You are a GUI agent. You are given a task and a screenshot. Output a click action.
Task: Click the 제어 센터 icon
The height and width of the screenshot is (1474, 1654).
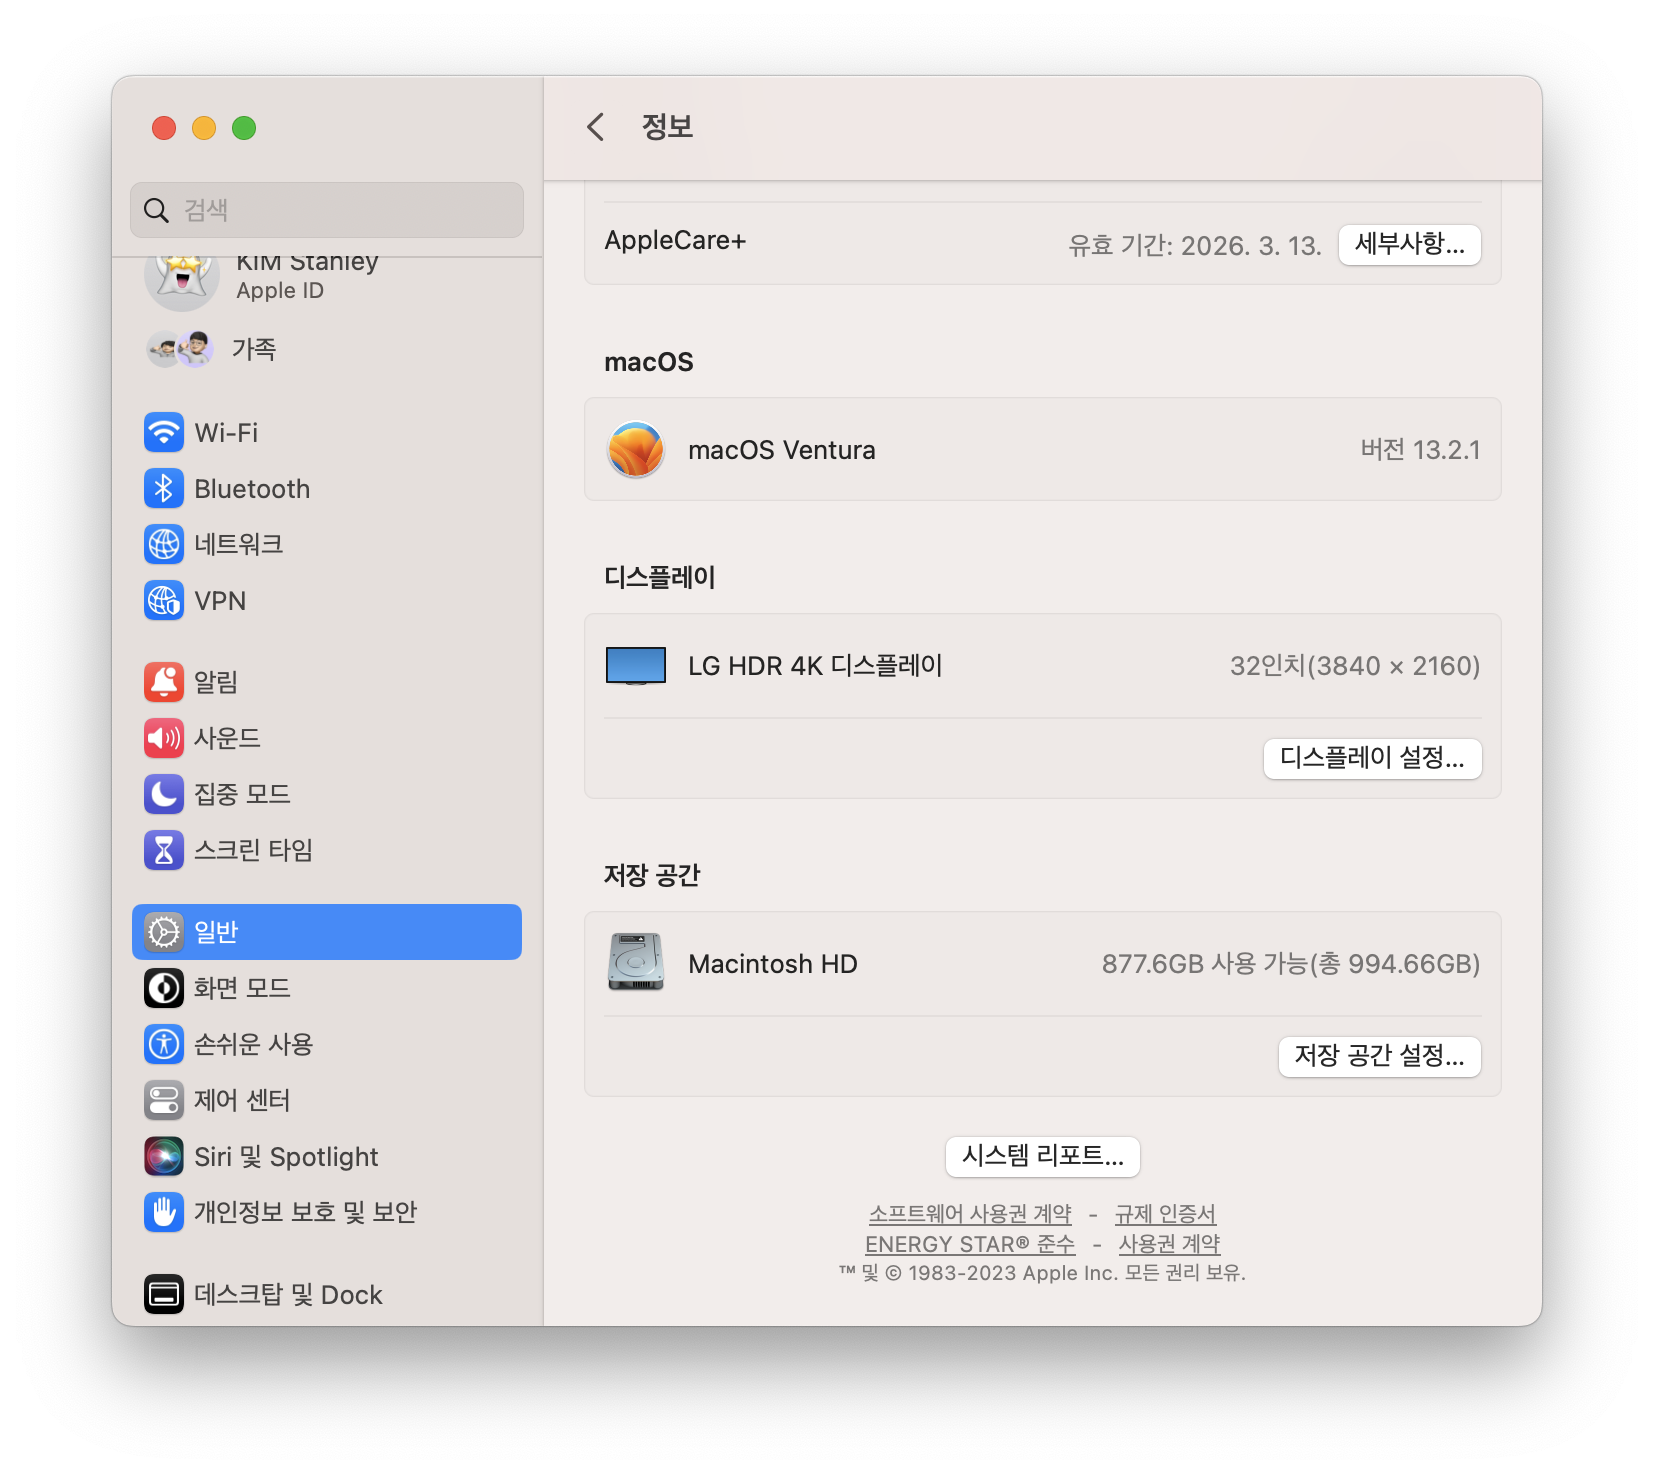164,1100
